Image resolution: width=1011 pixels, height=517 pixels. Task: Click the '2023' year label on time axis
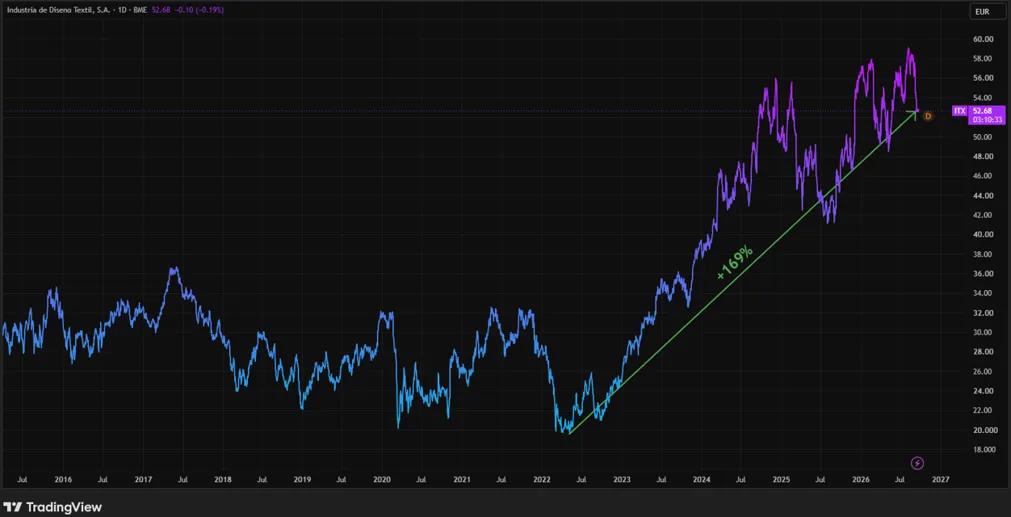coord(622,480)
